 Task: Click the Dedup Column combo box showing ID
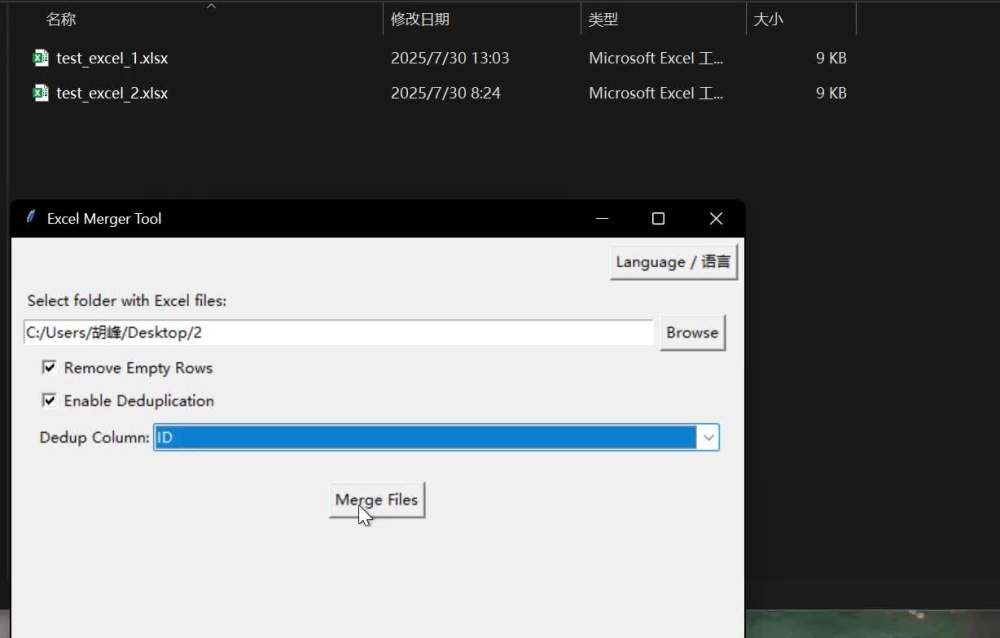436,438
